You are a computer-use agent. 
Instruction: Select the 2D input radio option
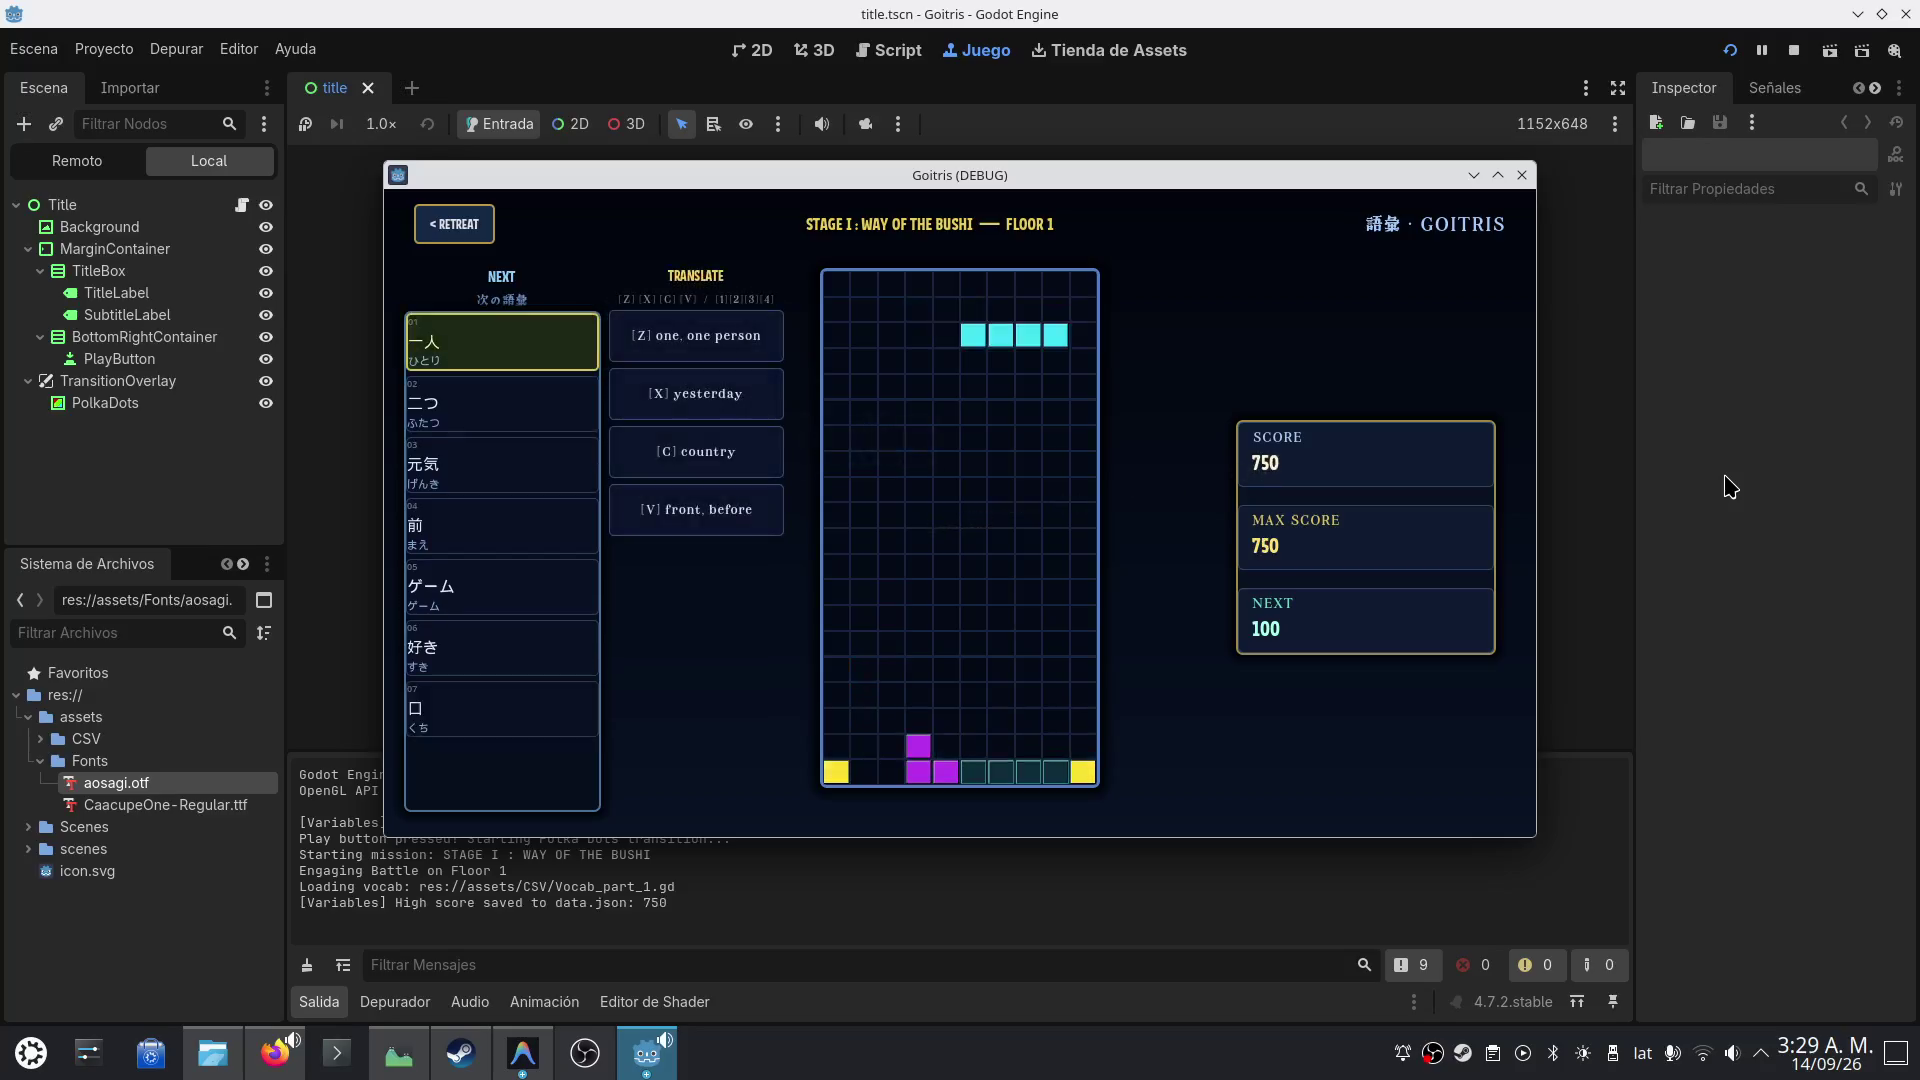[x=570, y=124]
